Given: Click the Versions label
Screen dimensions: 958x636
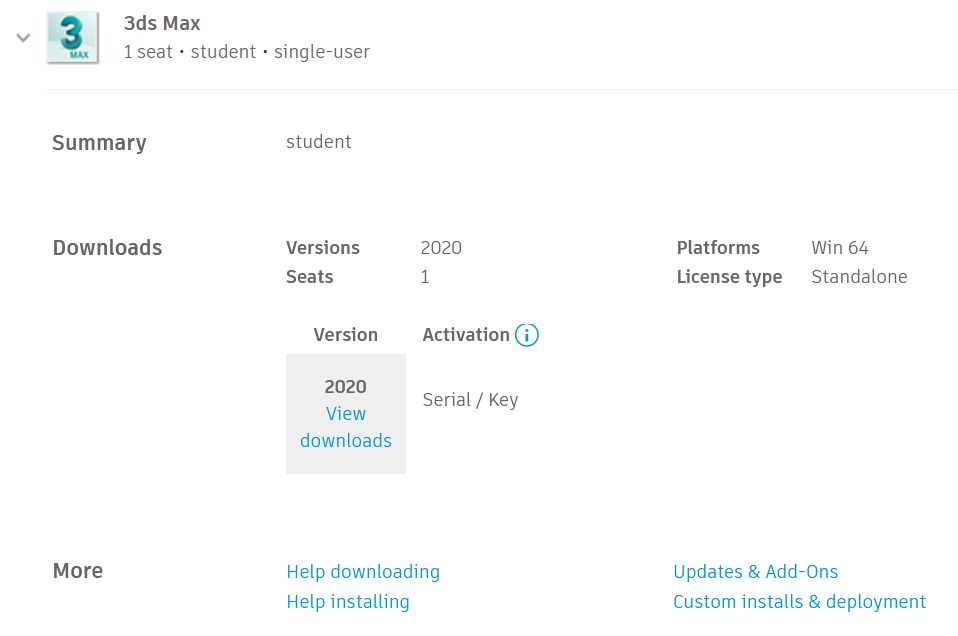Looking at the screenshot, I should coord(323,247).
